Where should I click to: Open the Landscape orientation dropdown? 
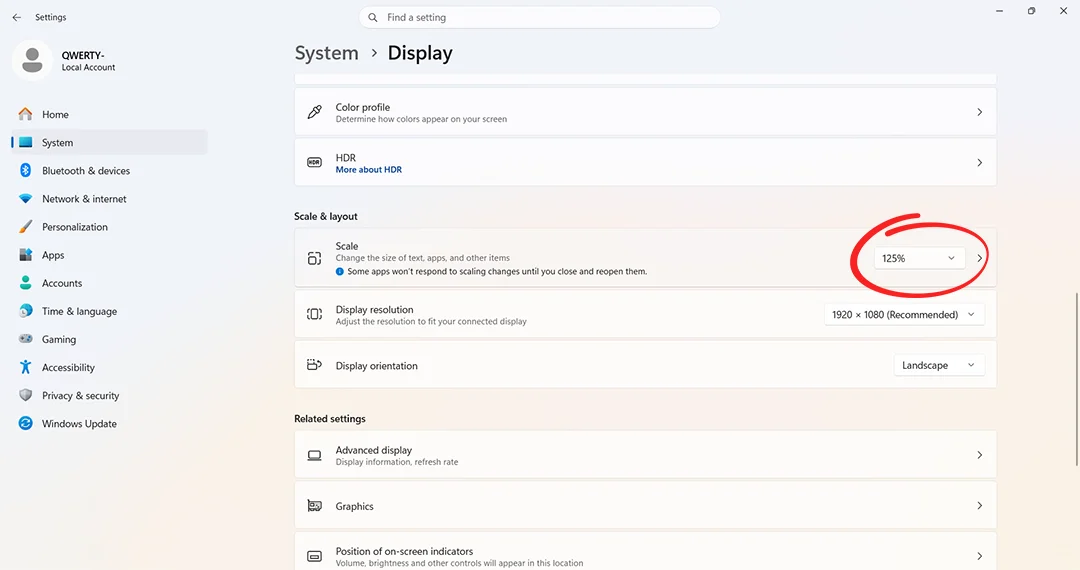(x=939, y=365)
